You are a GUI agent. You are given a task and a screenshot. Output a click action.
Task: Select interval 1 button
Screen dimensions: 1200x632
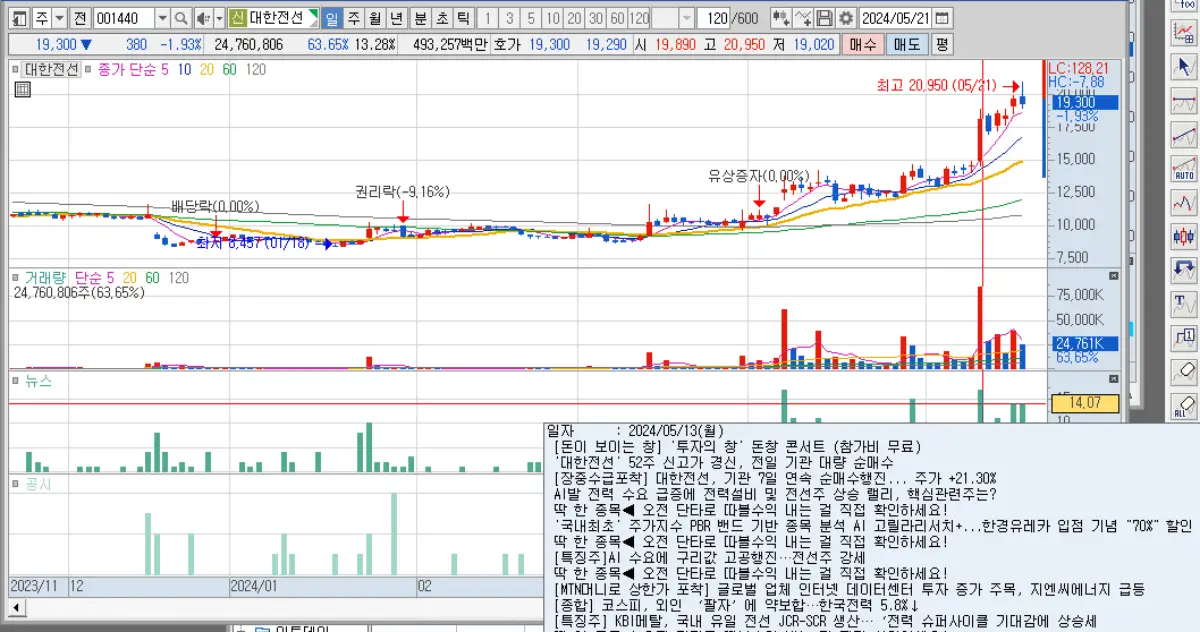point(486,19)
